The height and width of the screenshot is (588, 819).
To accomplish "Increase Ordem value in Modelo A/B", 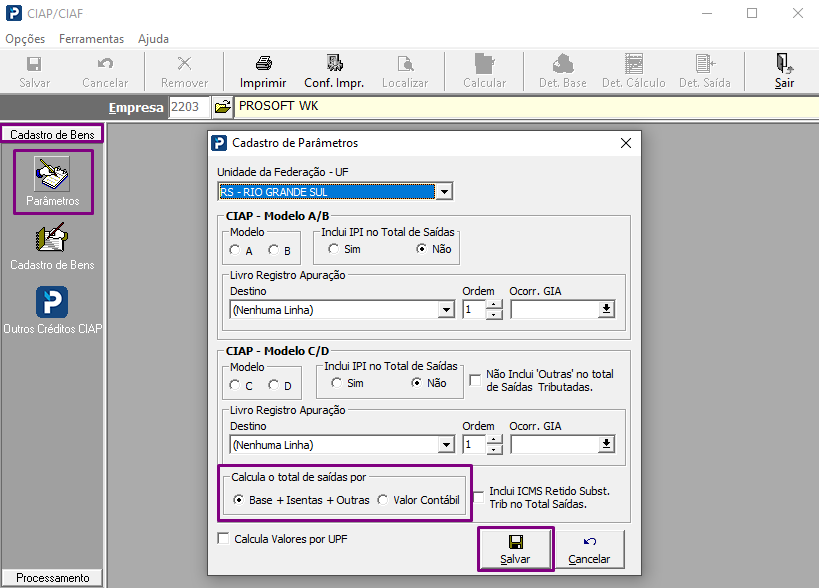I will coord(494,304).
